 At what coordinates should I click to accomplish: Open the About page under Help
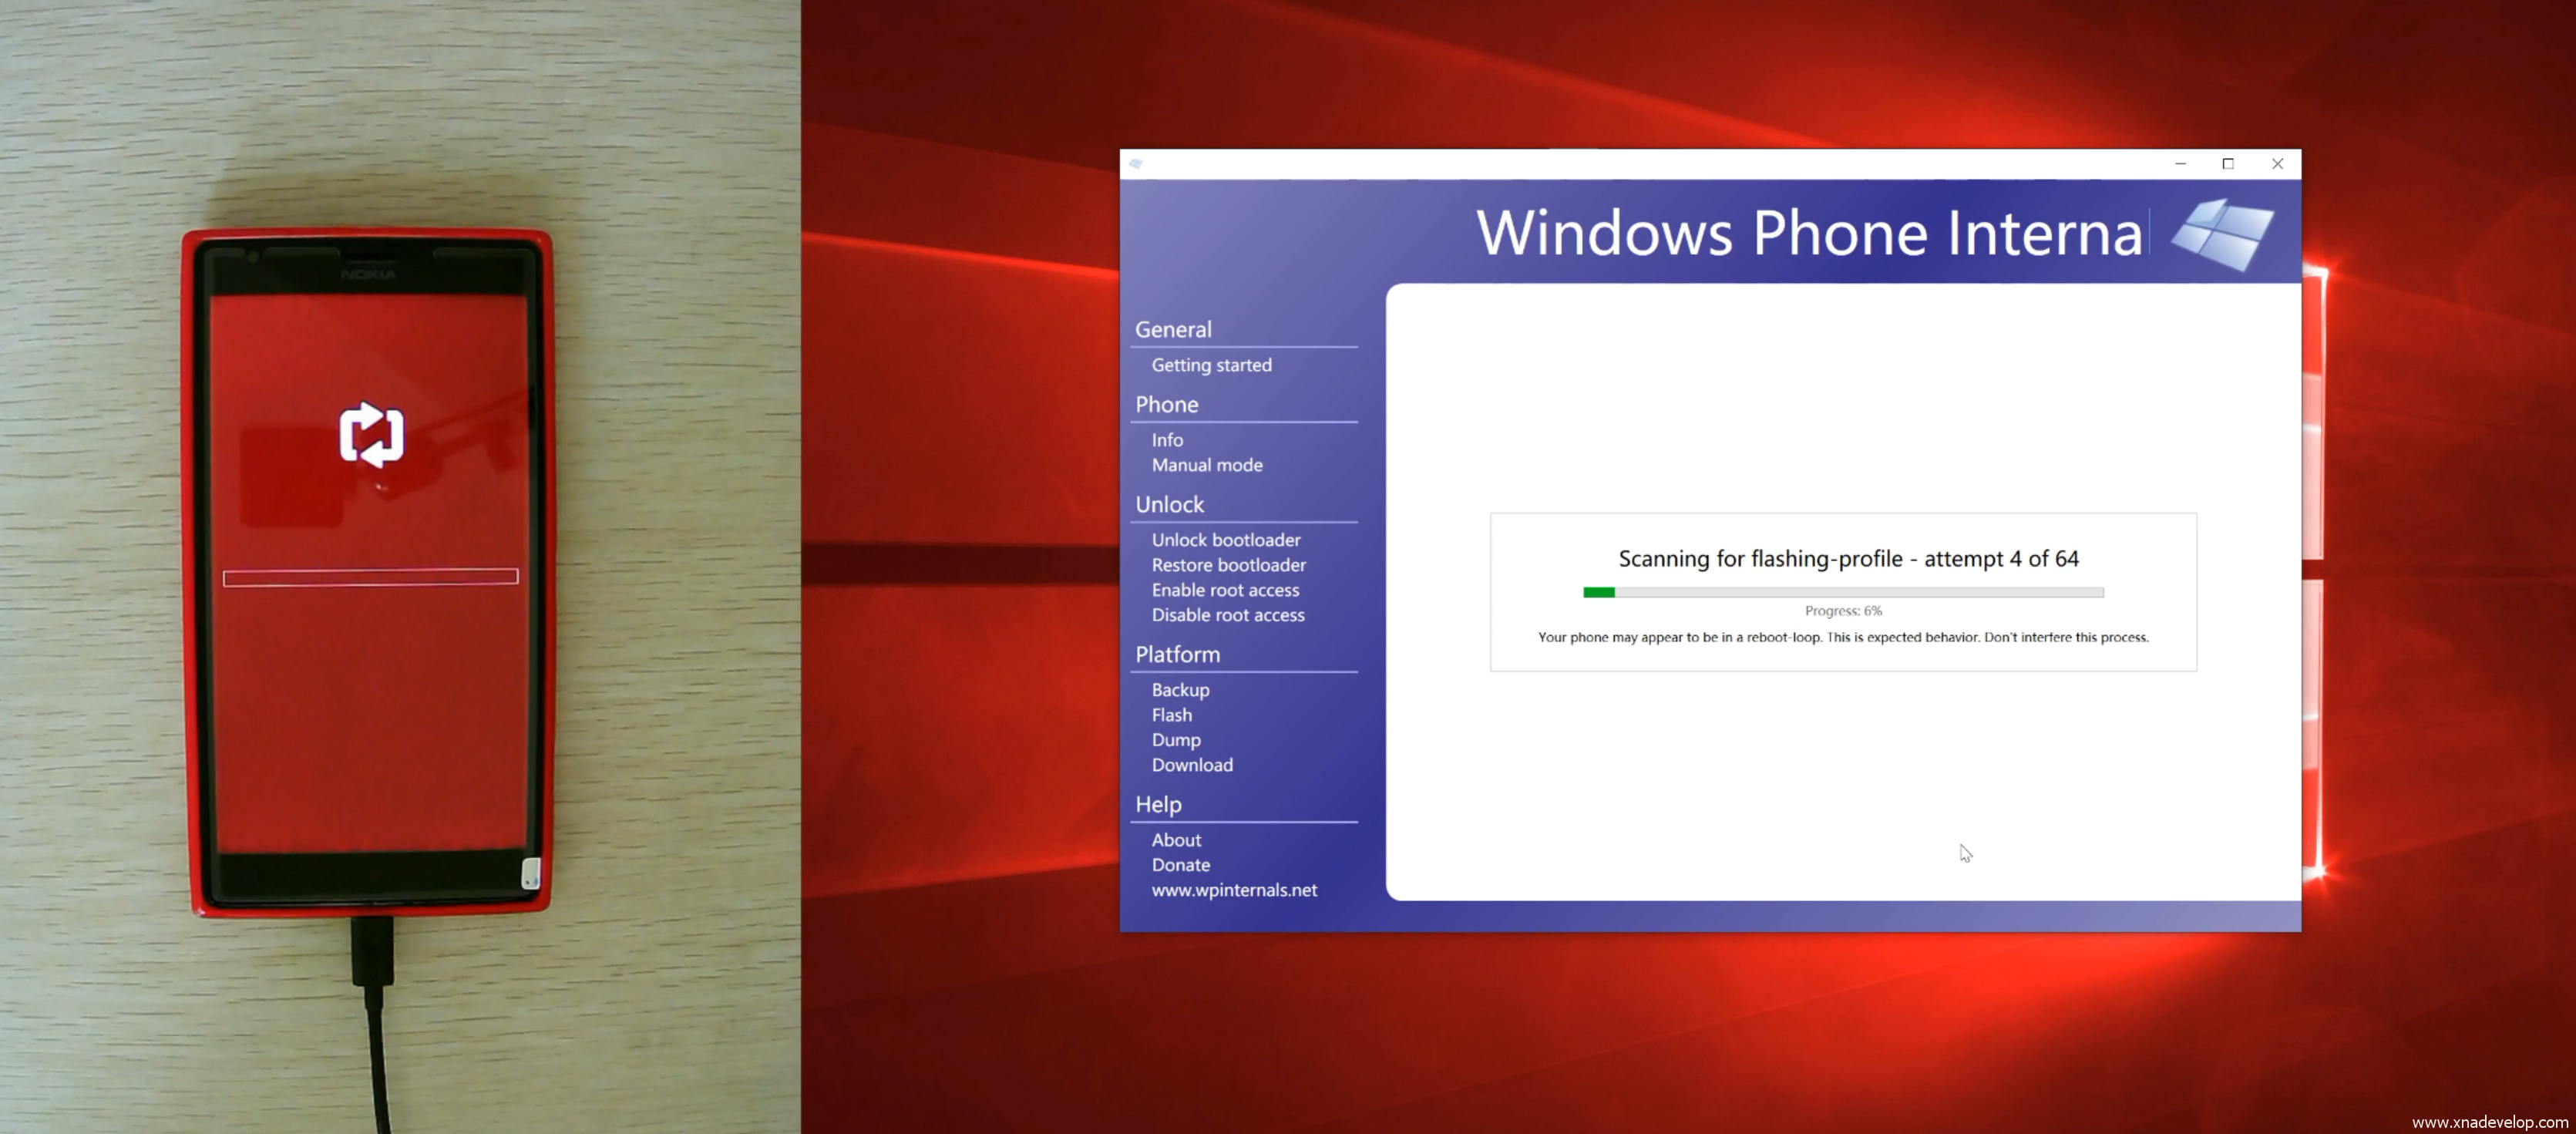pos(1176,840)
